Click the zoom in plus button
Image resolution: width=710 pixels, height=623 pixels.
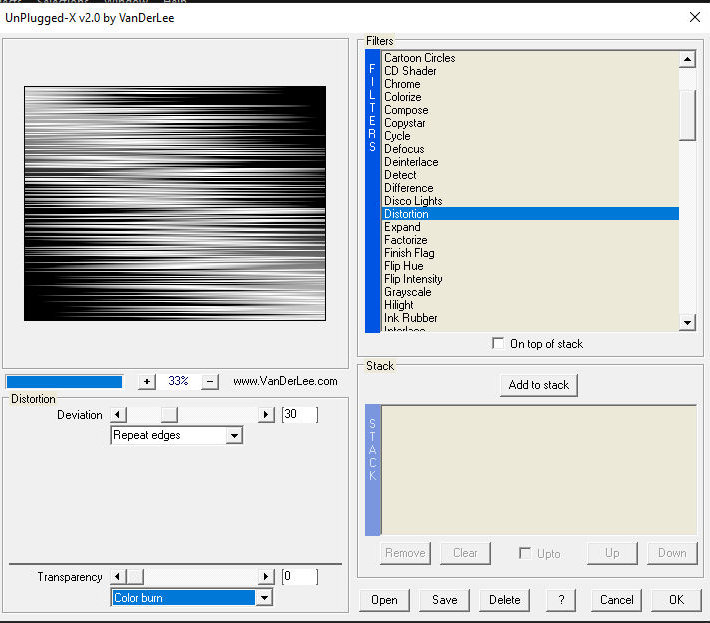click(147, 381)
